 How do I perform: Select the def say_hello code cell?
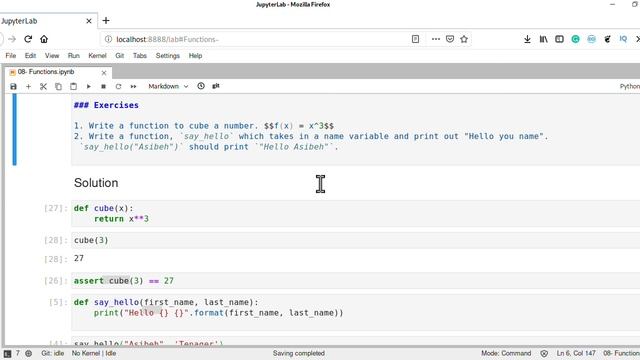(x=356, y=312)
